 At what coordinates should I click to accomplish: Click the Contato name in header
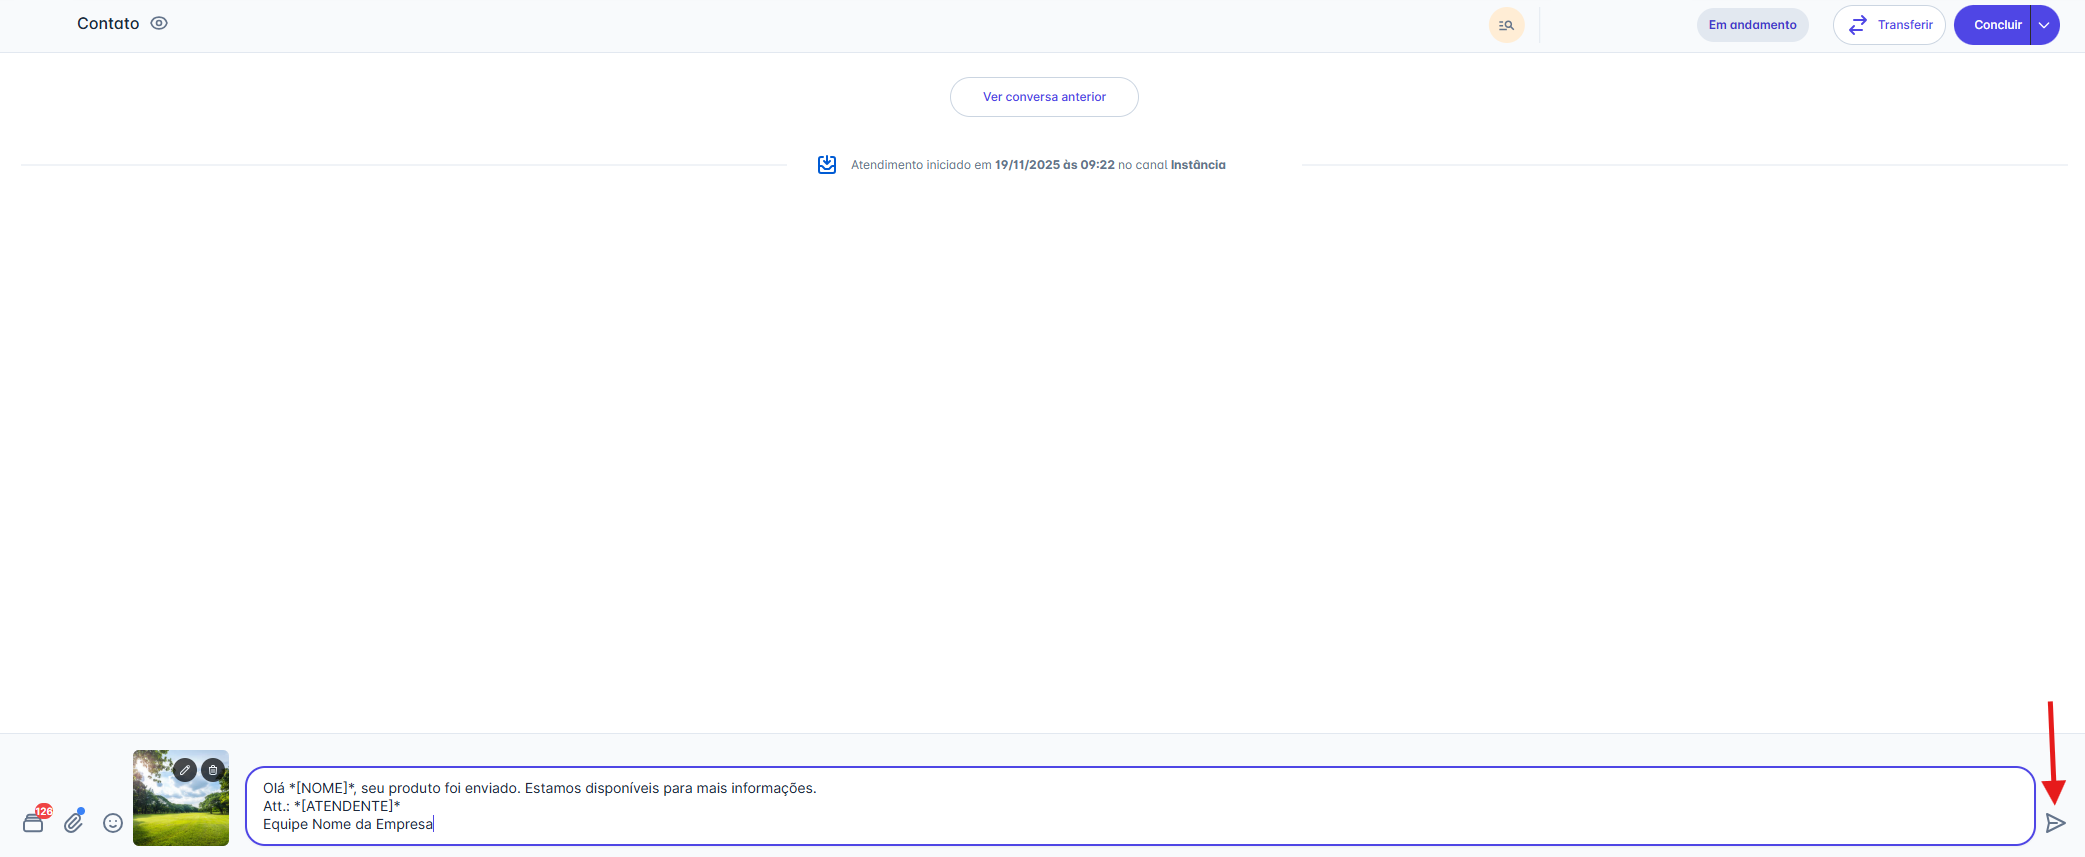pyautogui.click(x=108, y=23)
